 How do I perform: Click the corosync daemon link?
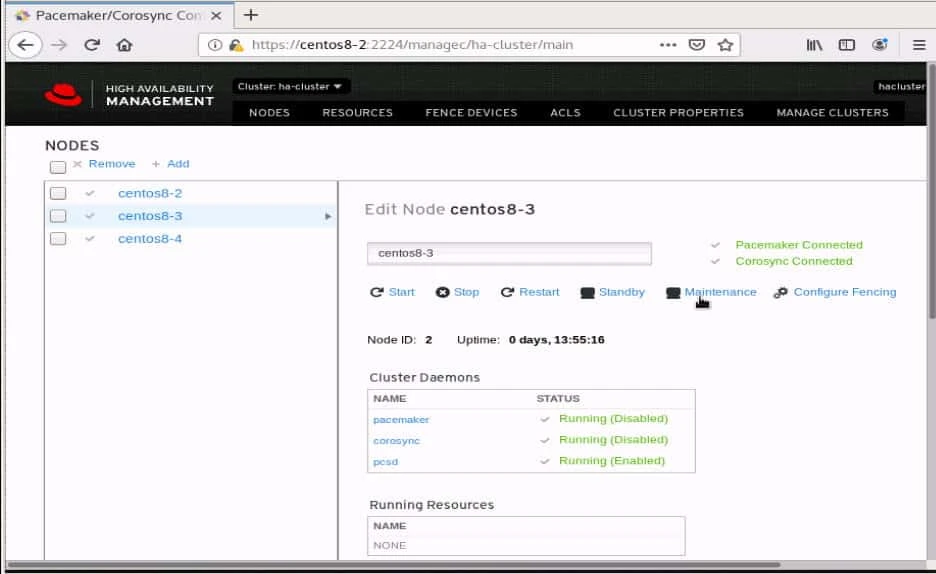[x=396, y=441]
